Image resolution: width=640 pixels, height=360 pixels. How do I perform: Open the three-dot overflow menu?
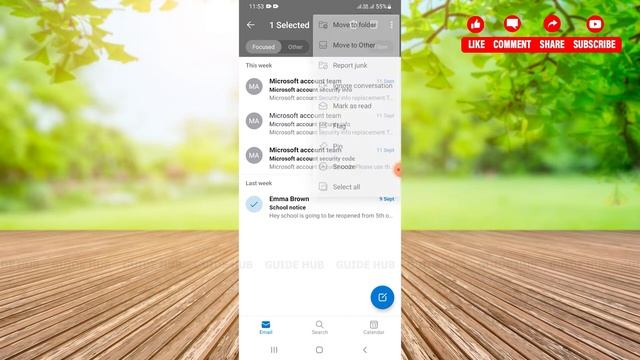pos(391,25)
